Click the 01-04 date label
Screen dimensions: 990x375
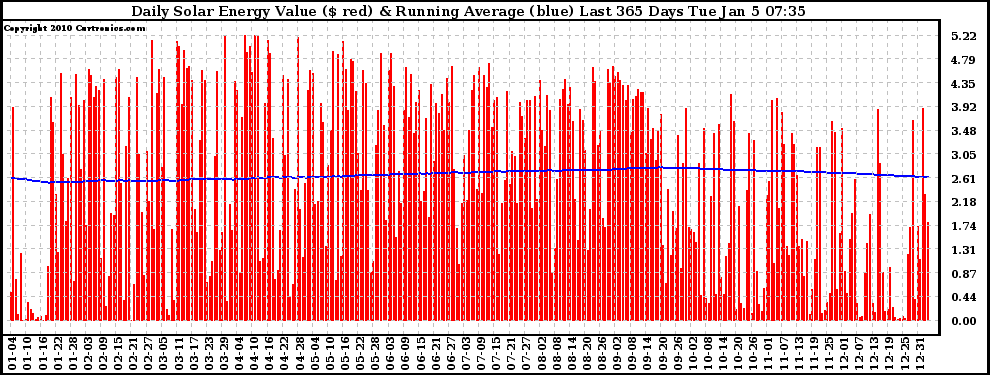[x=13, y=353]
